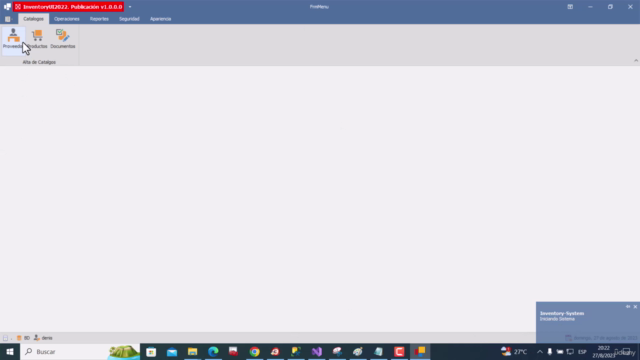640x360 pixels.
Task: Open the Windows Start menu
Action: (x=10, y=351)
